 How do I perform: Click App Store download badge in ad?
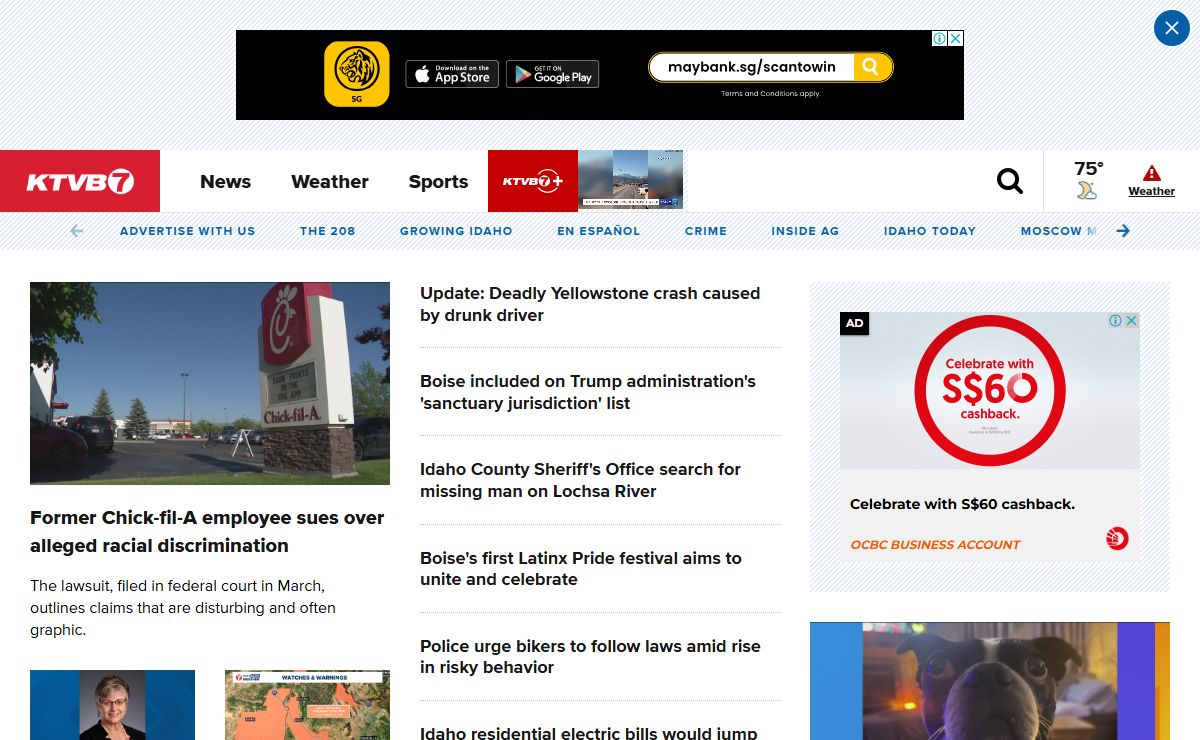[x=452, y=74]
